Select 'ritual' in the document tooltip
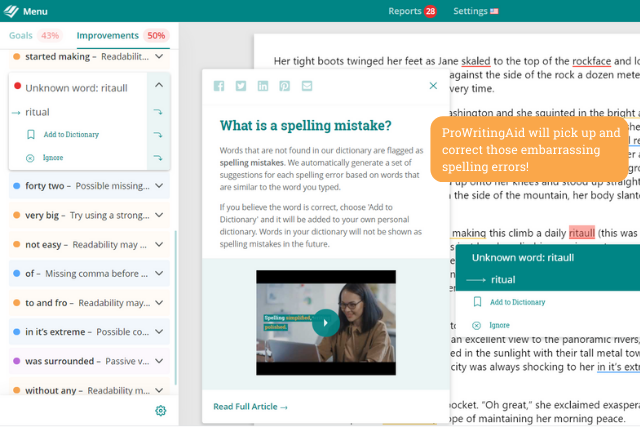This screenshot has height=427, width=640. pos(503,280)
